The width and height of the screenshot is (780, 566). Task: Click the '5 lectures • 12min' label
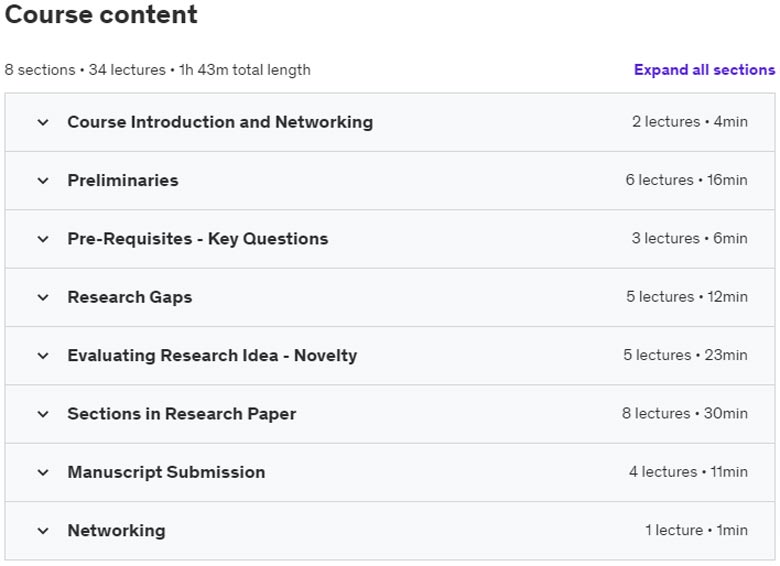click(687, 297)
